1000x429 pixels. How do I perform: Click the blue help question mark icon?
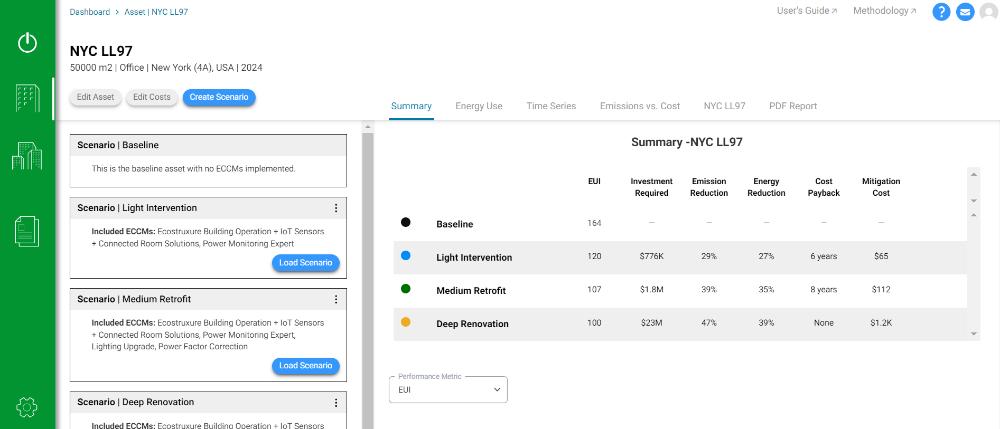point(941,11)
